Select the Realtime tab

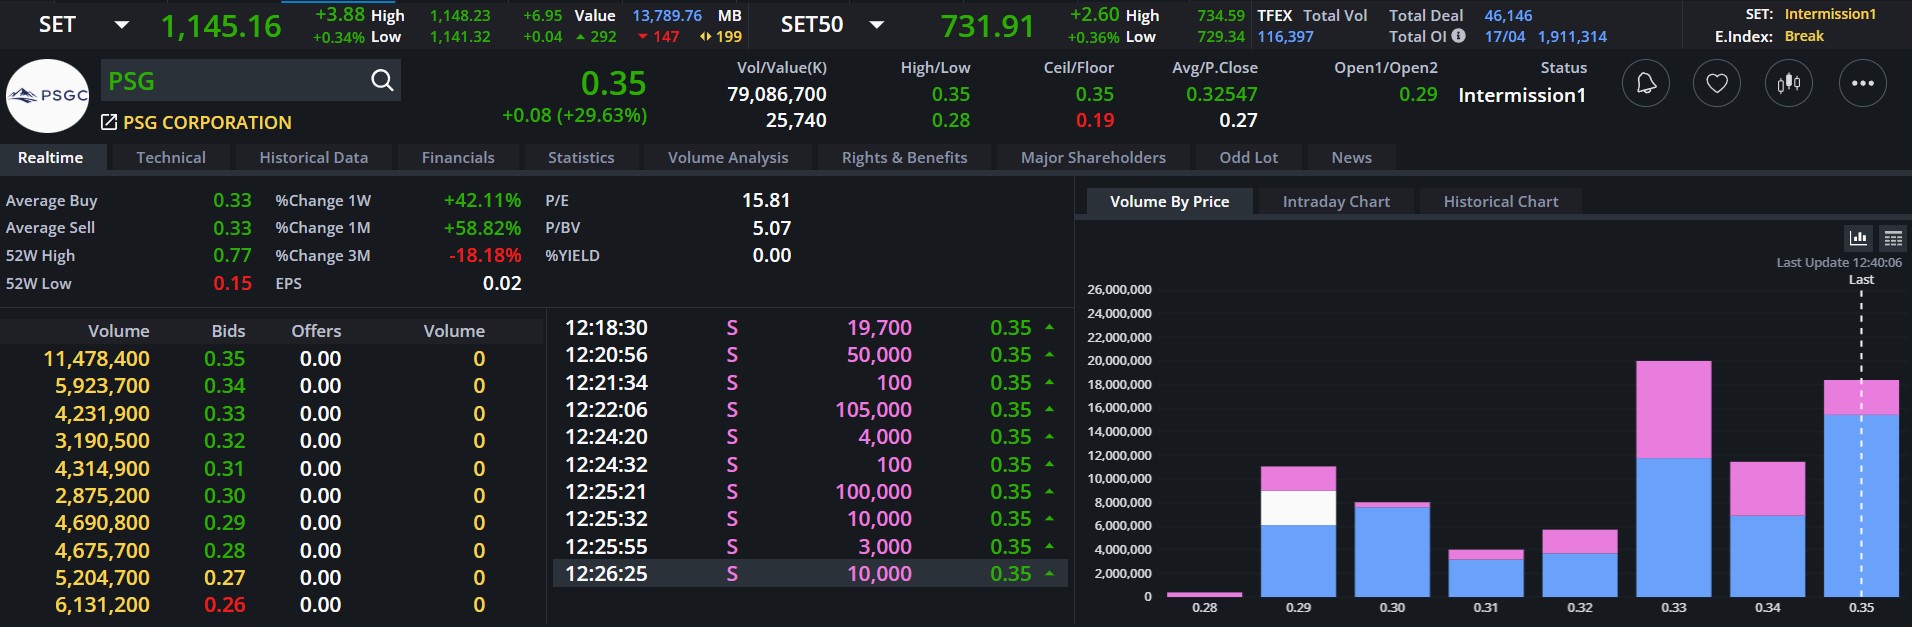pos(51,157)
